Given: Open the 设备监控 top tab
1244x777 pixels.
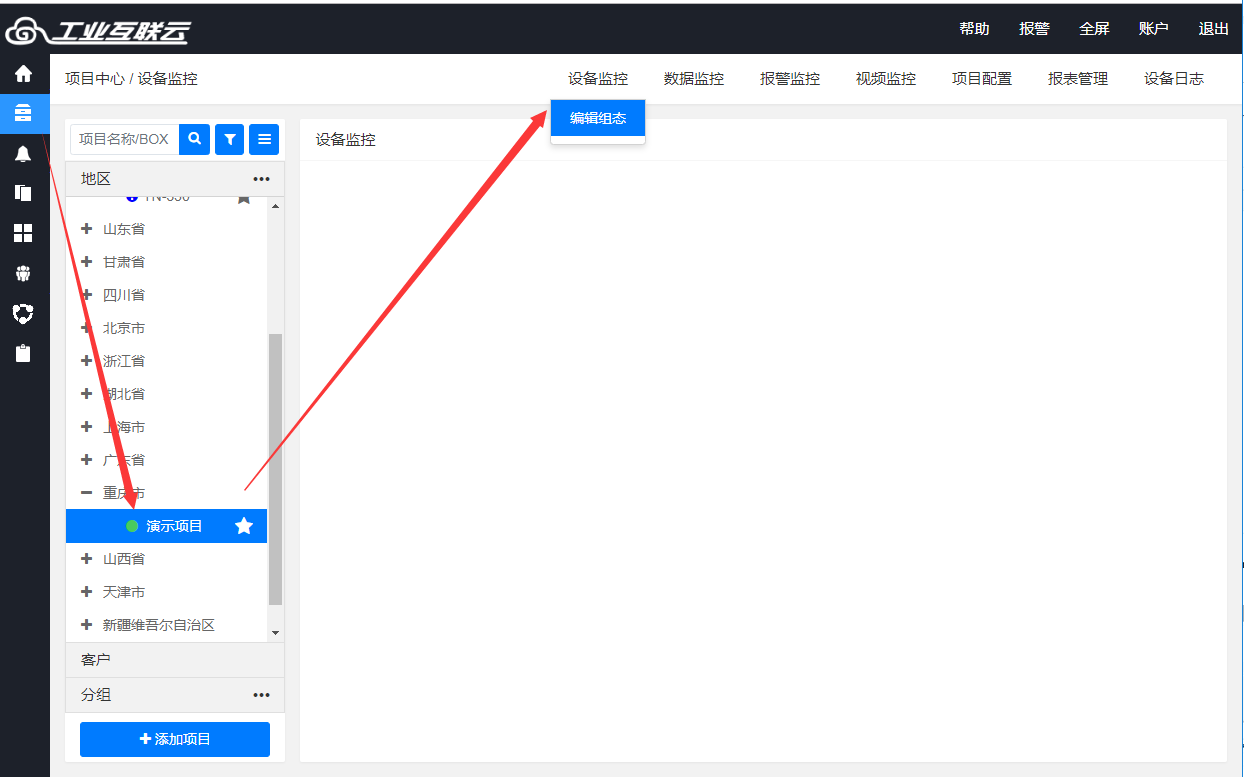Looking at the screenshot, I should (x=598, y=79).
